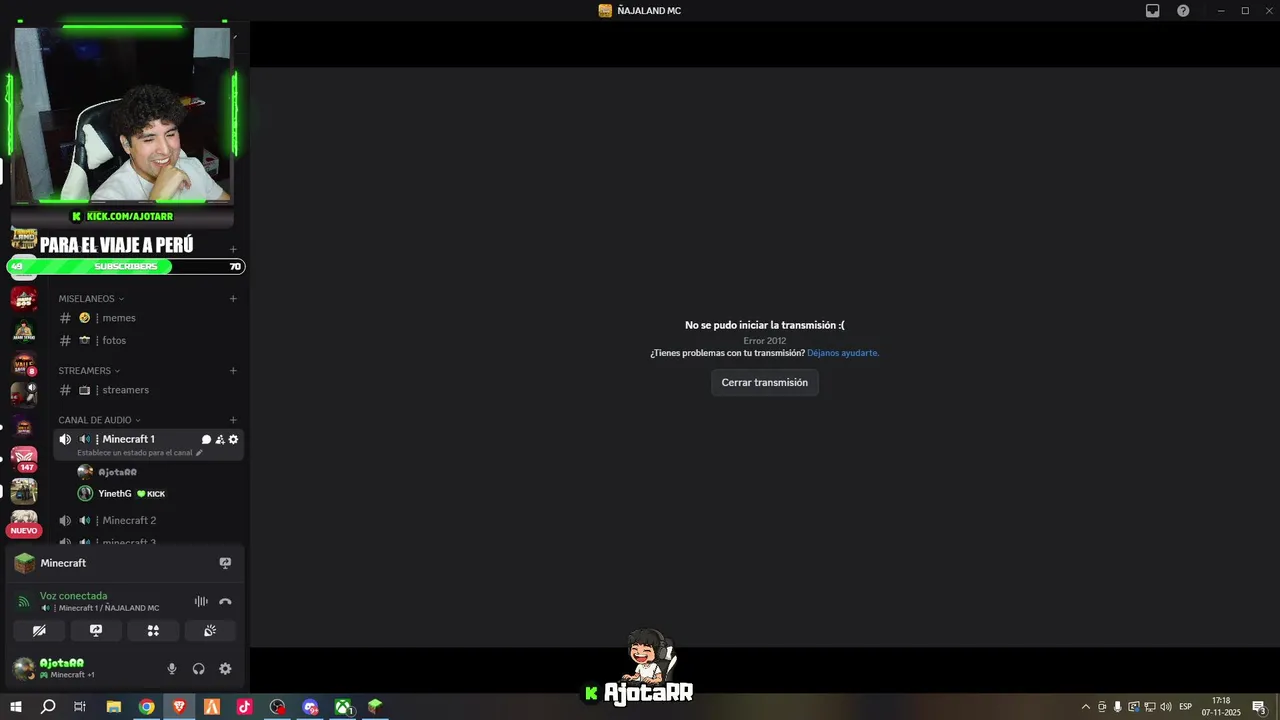The height and width of the screenshot is (720, 1280).
Task: Open activities launcher button
Action: (153, 631)
